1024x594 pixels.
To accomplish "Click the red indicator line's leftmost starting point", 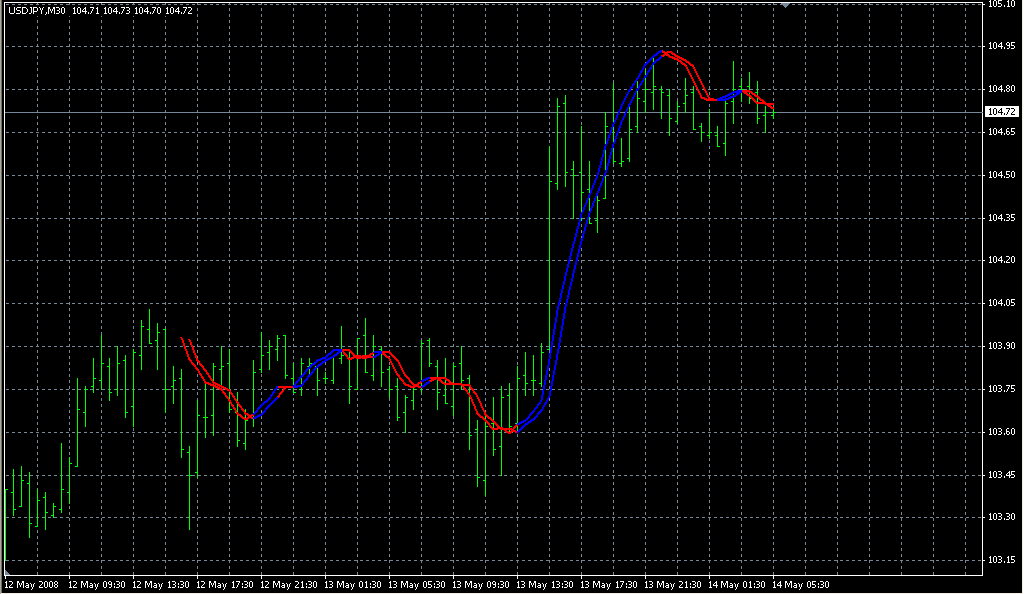I will (x=182, y=340).
